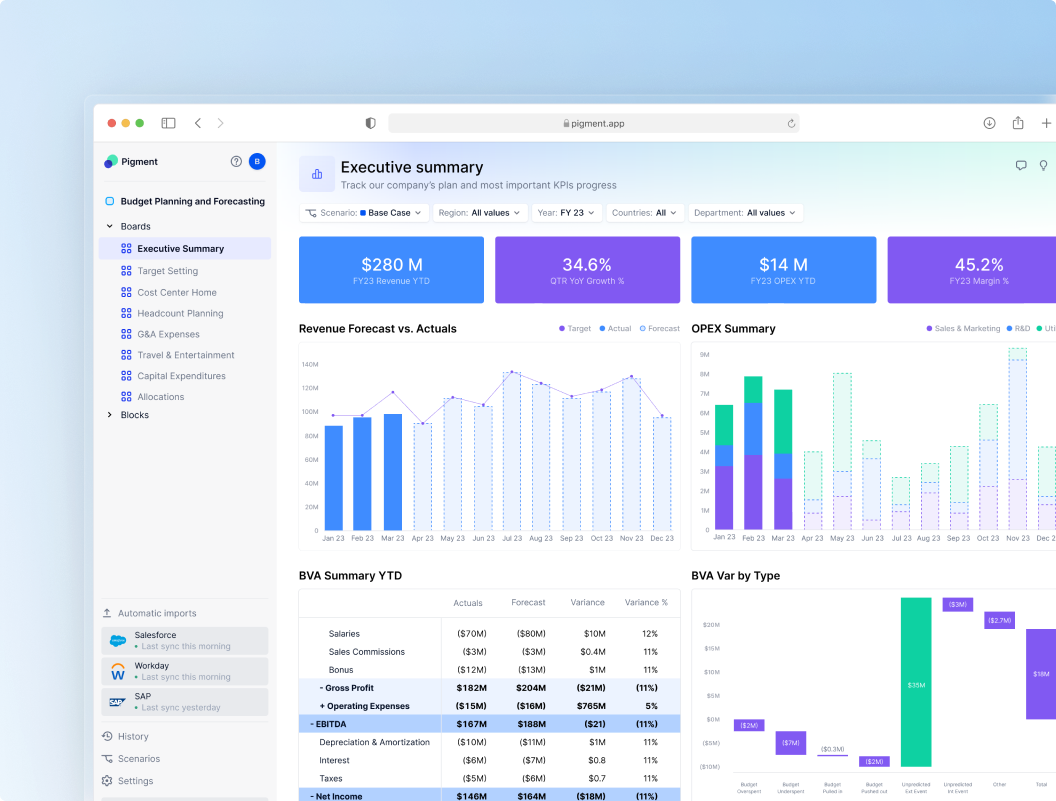This screenshot has width=1056, height=801.
Task: Open the Scenarios sidebar icon
Action: pyautogui.click(x=108, y=758)
